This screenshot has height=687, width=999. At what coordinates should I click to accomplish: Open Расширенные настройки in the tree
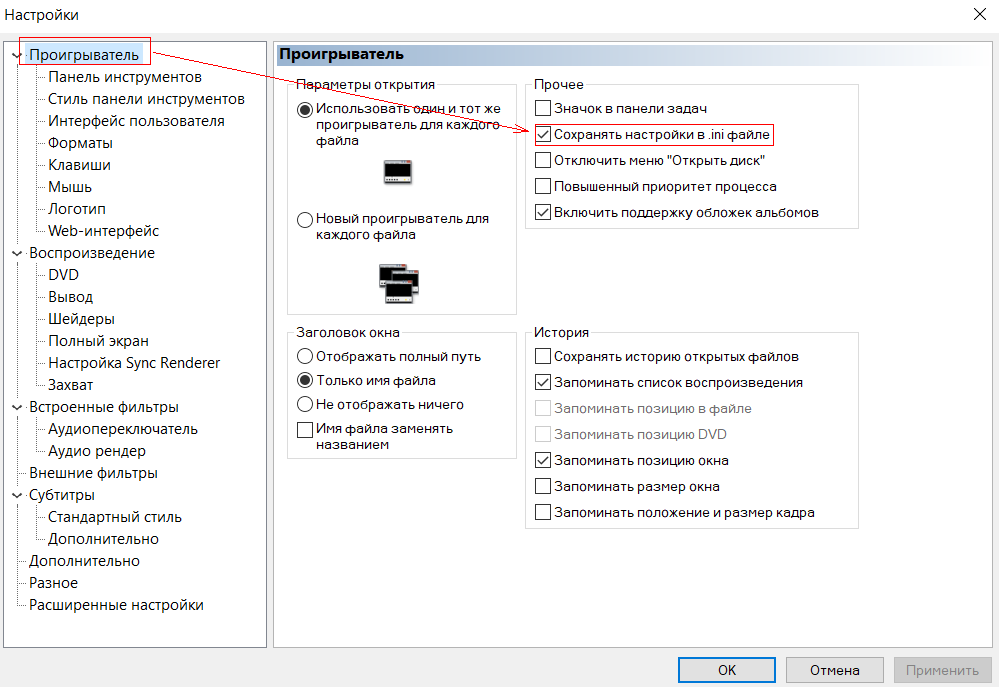pos(116,605)
